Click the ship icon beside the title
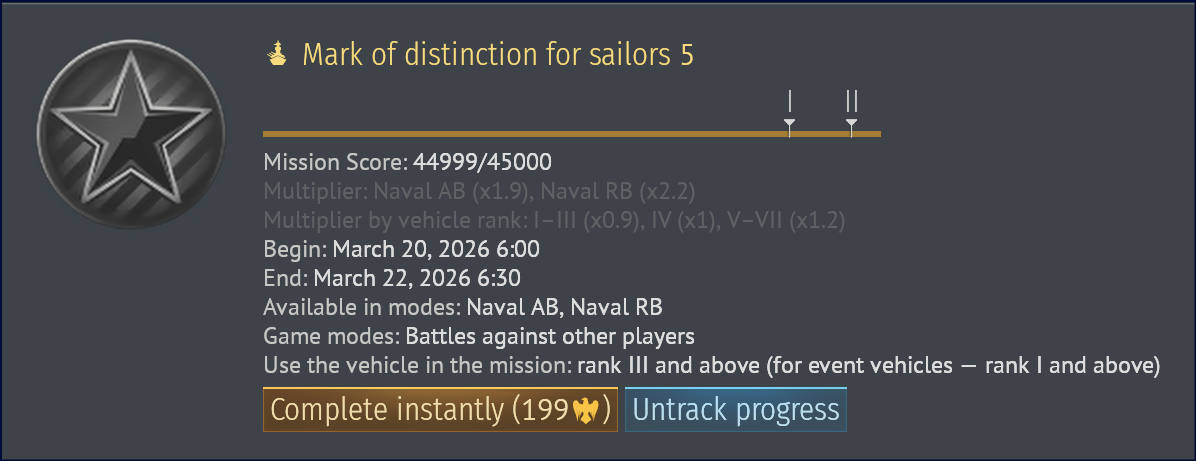The height and width of the screenshot is (461, 1196). point(277,54)
